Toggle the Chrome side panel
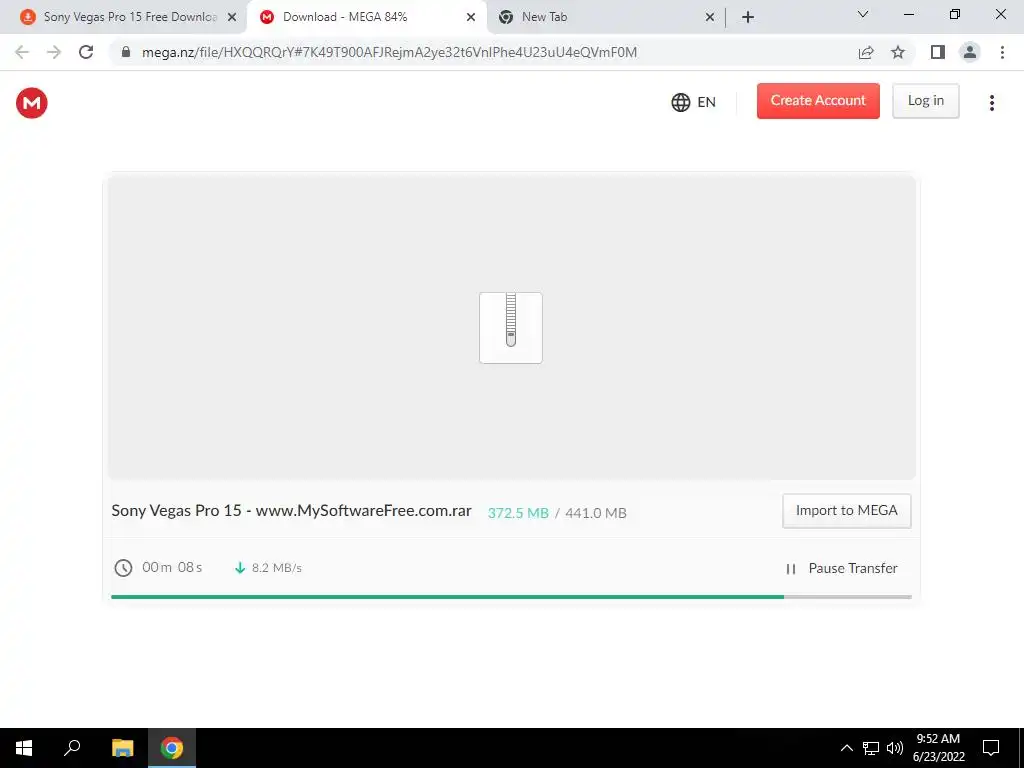The height and width of the screenshot is (768, 1024). click(x=938, y=52)
